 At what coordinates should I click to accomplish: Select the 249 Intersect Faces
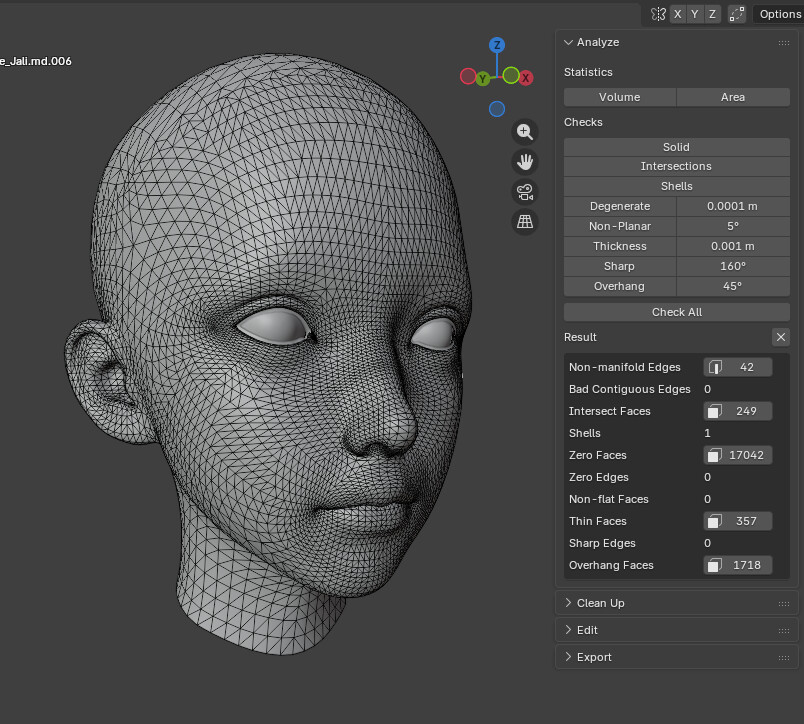coord(737,411)
